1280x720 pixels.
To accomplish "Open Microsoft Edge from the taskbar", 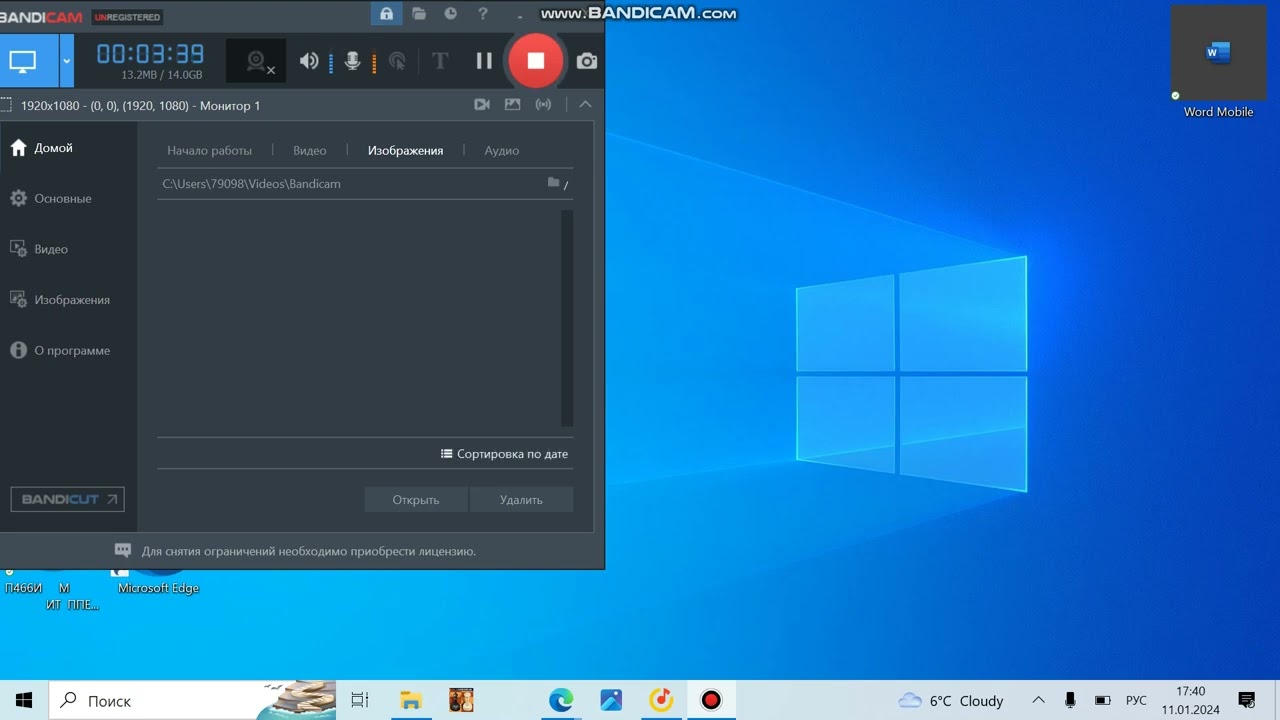I will click(x=561, y=700).
